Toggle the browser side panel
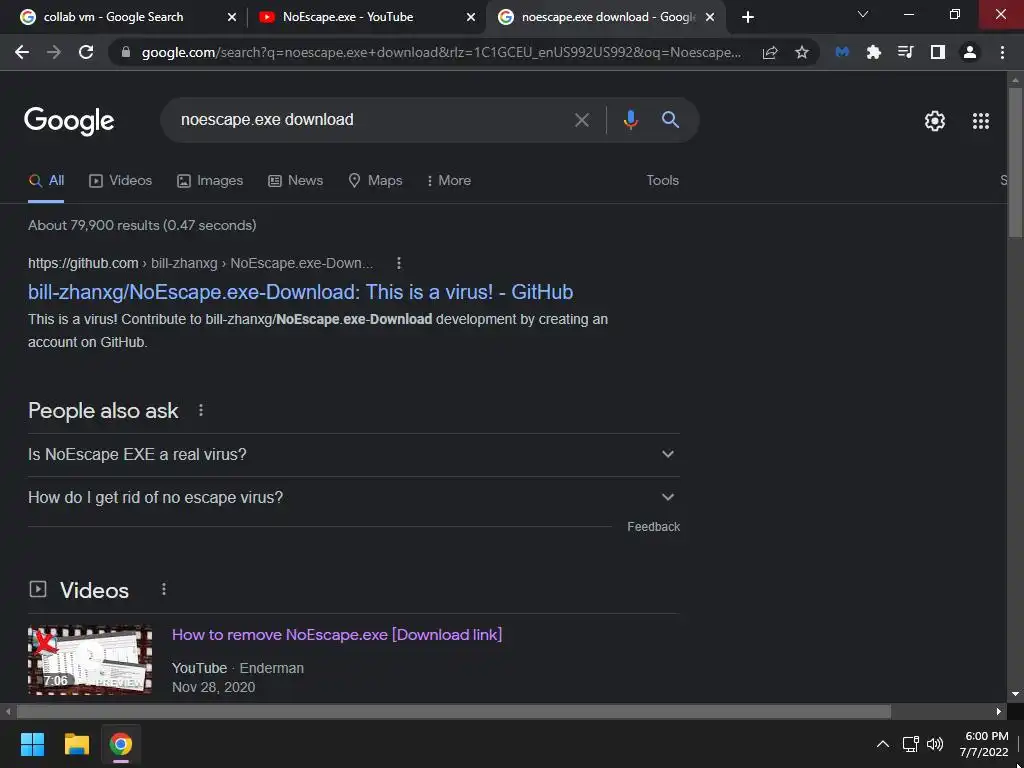Viewport: 1024px width, 768px height. tap(938, 52)
